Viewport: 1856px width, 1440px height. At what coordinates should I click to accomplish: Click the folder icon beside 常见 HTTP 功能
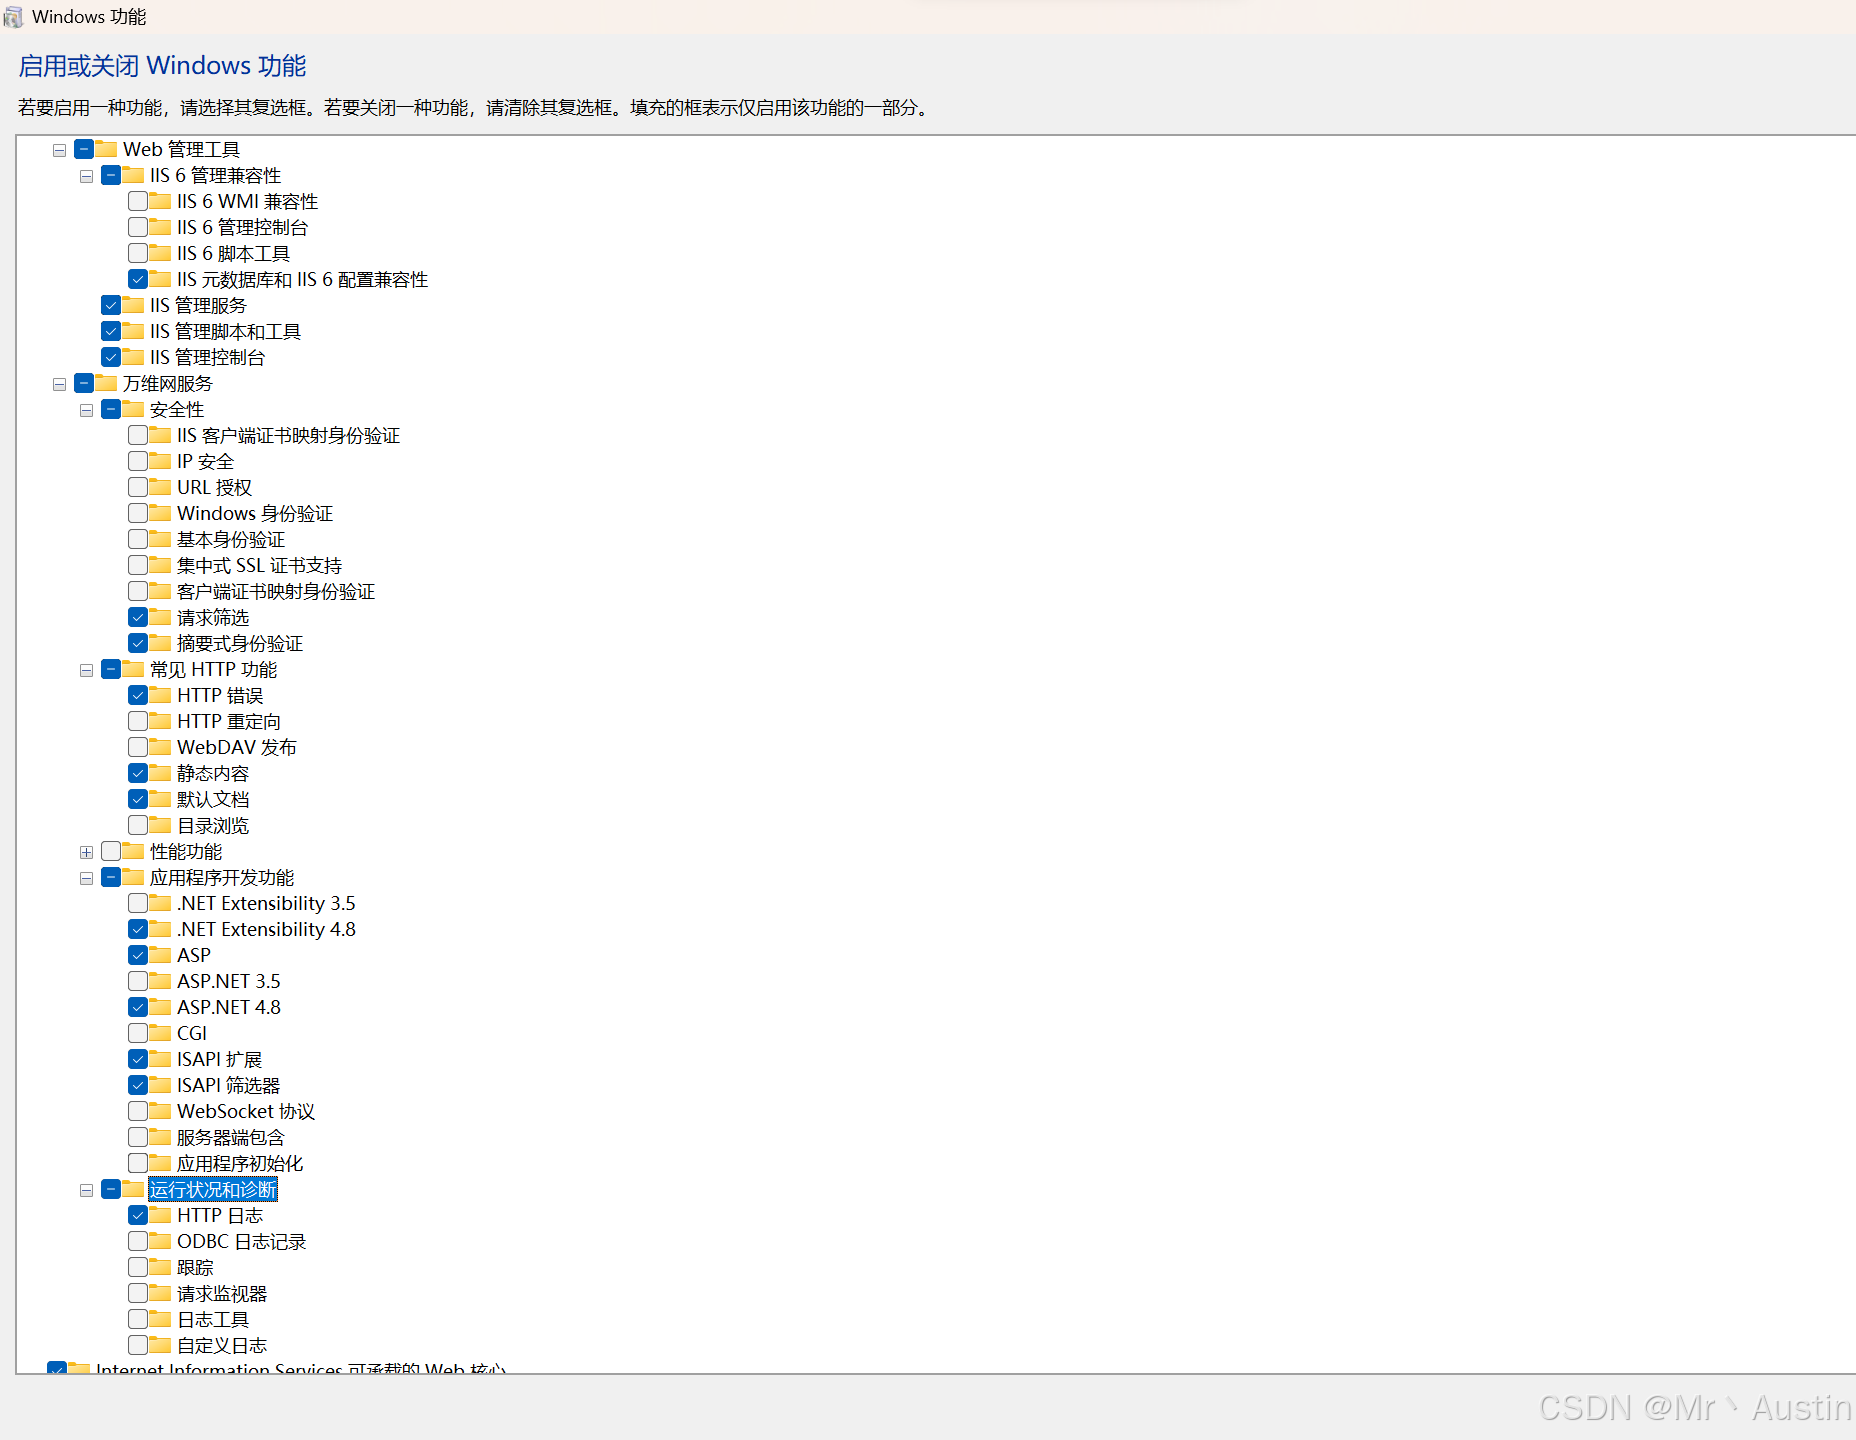(x=134, y=669)
